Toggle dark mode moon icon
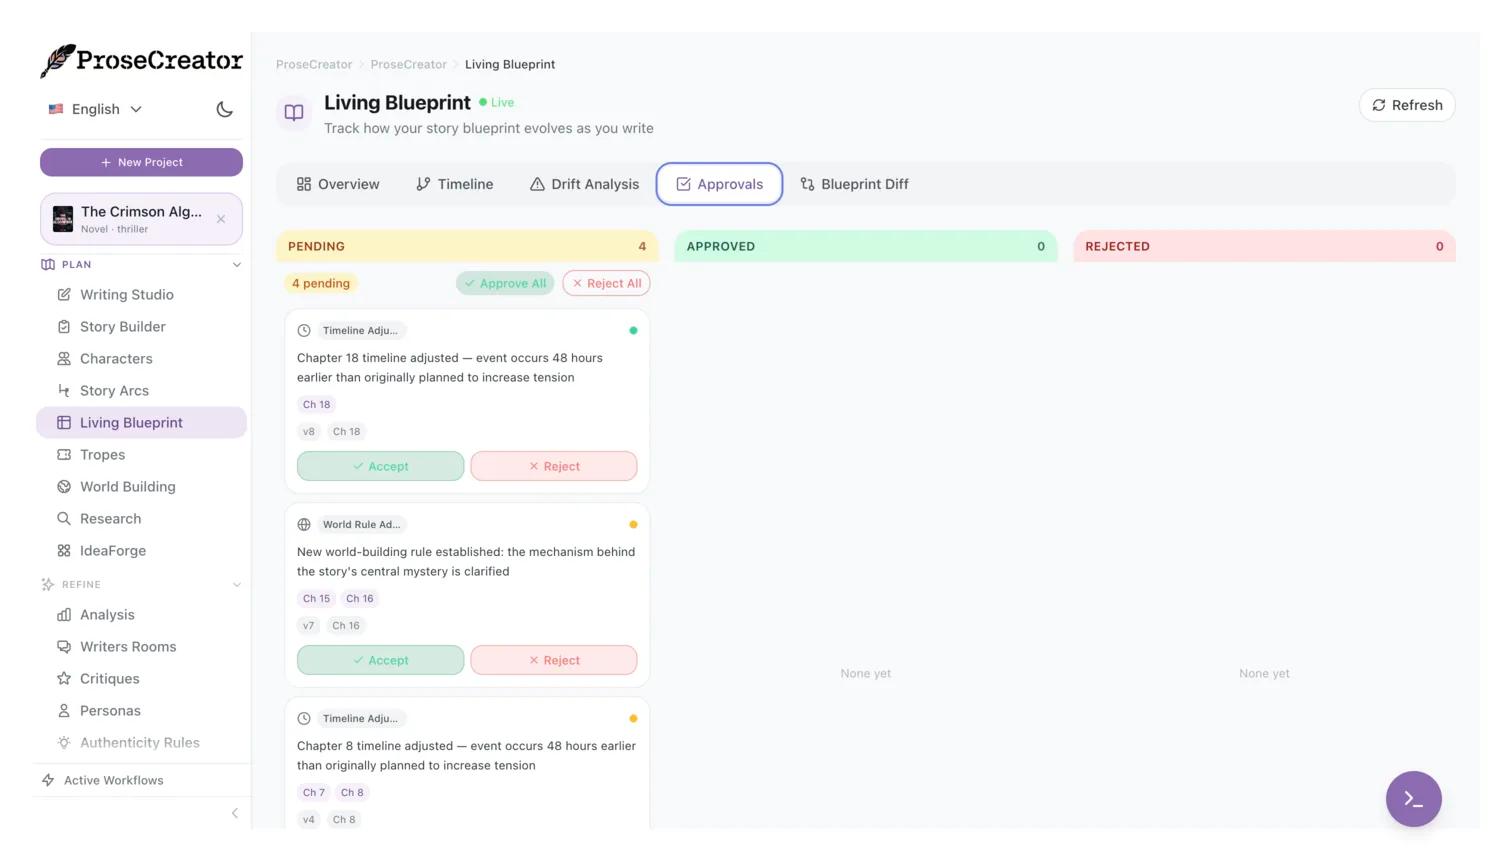This screenshot has width=1512, height=861. (224, 109)
